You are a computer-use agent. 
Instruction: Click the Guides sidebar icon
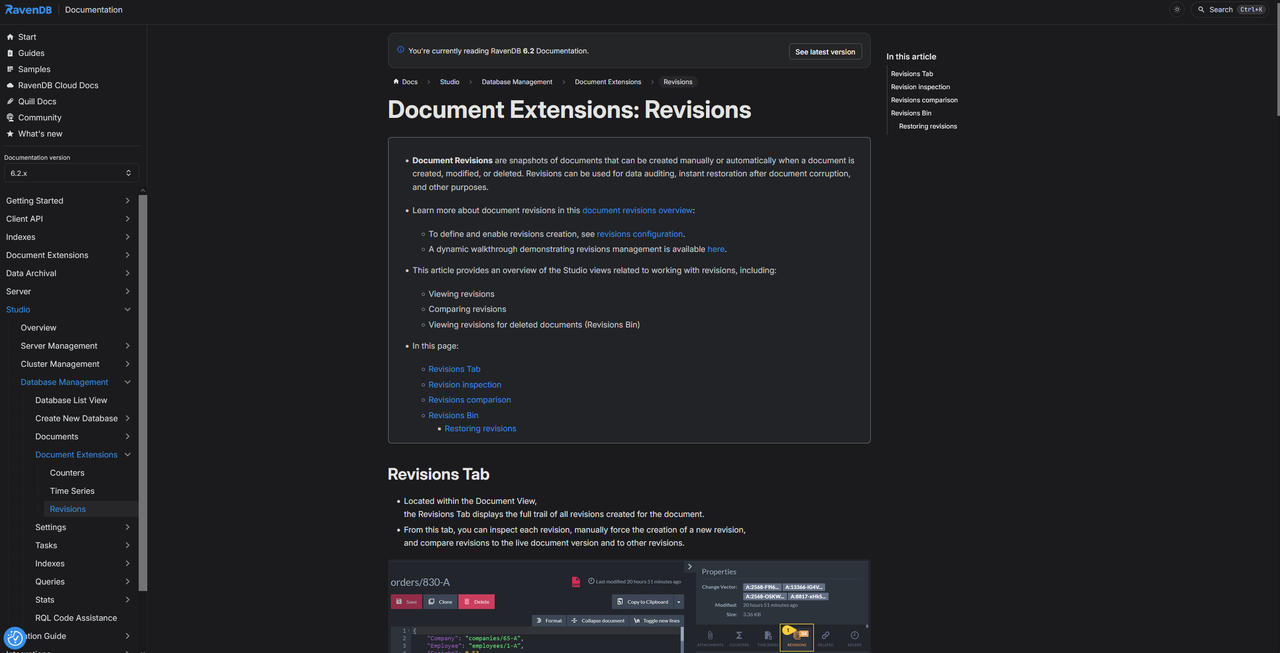[10, 53]
